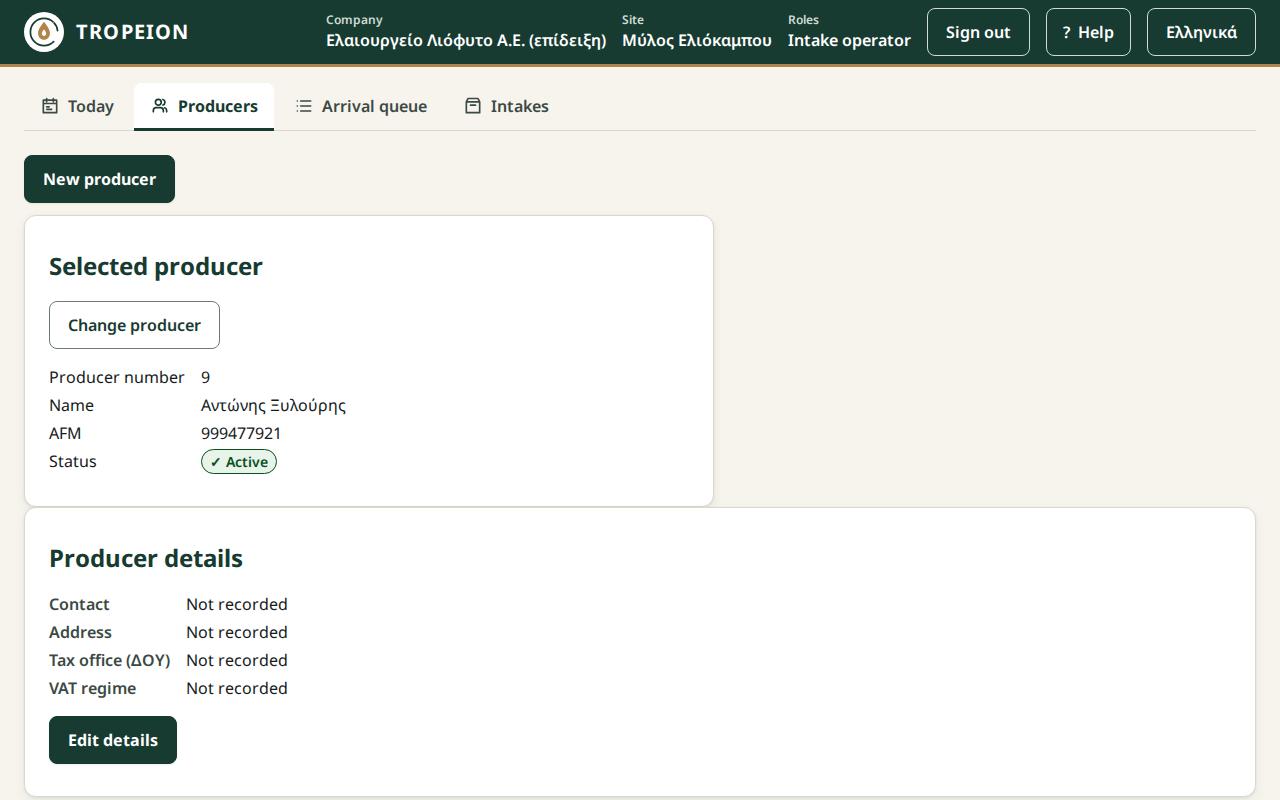Click company name Ελαιουργείο Λιόφυτο Α.Ε. (επίδειξη)
The image size is (1280, 800).
click(x=466, y=41)
